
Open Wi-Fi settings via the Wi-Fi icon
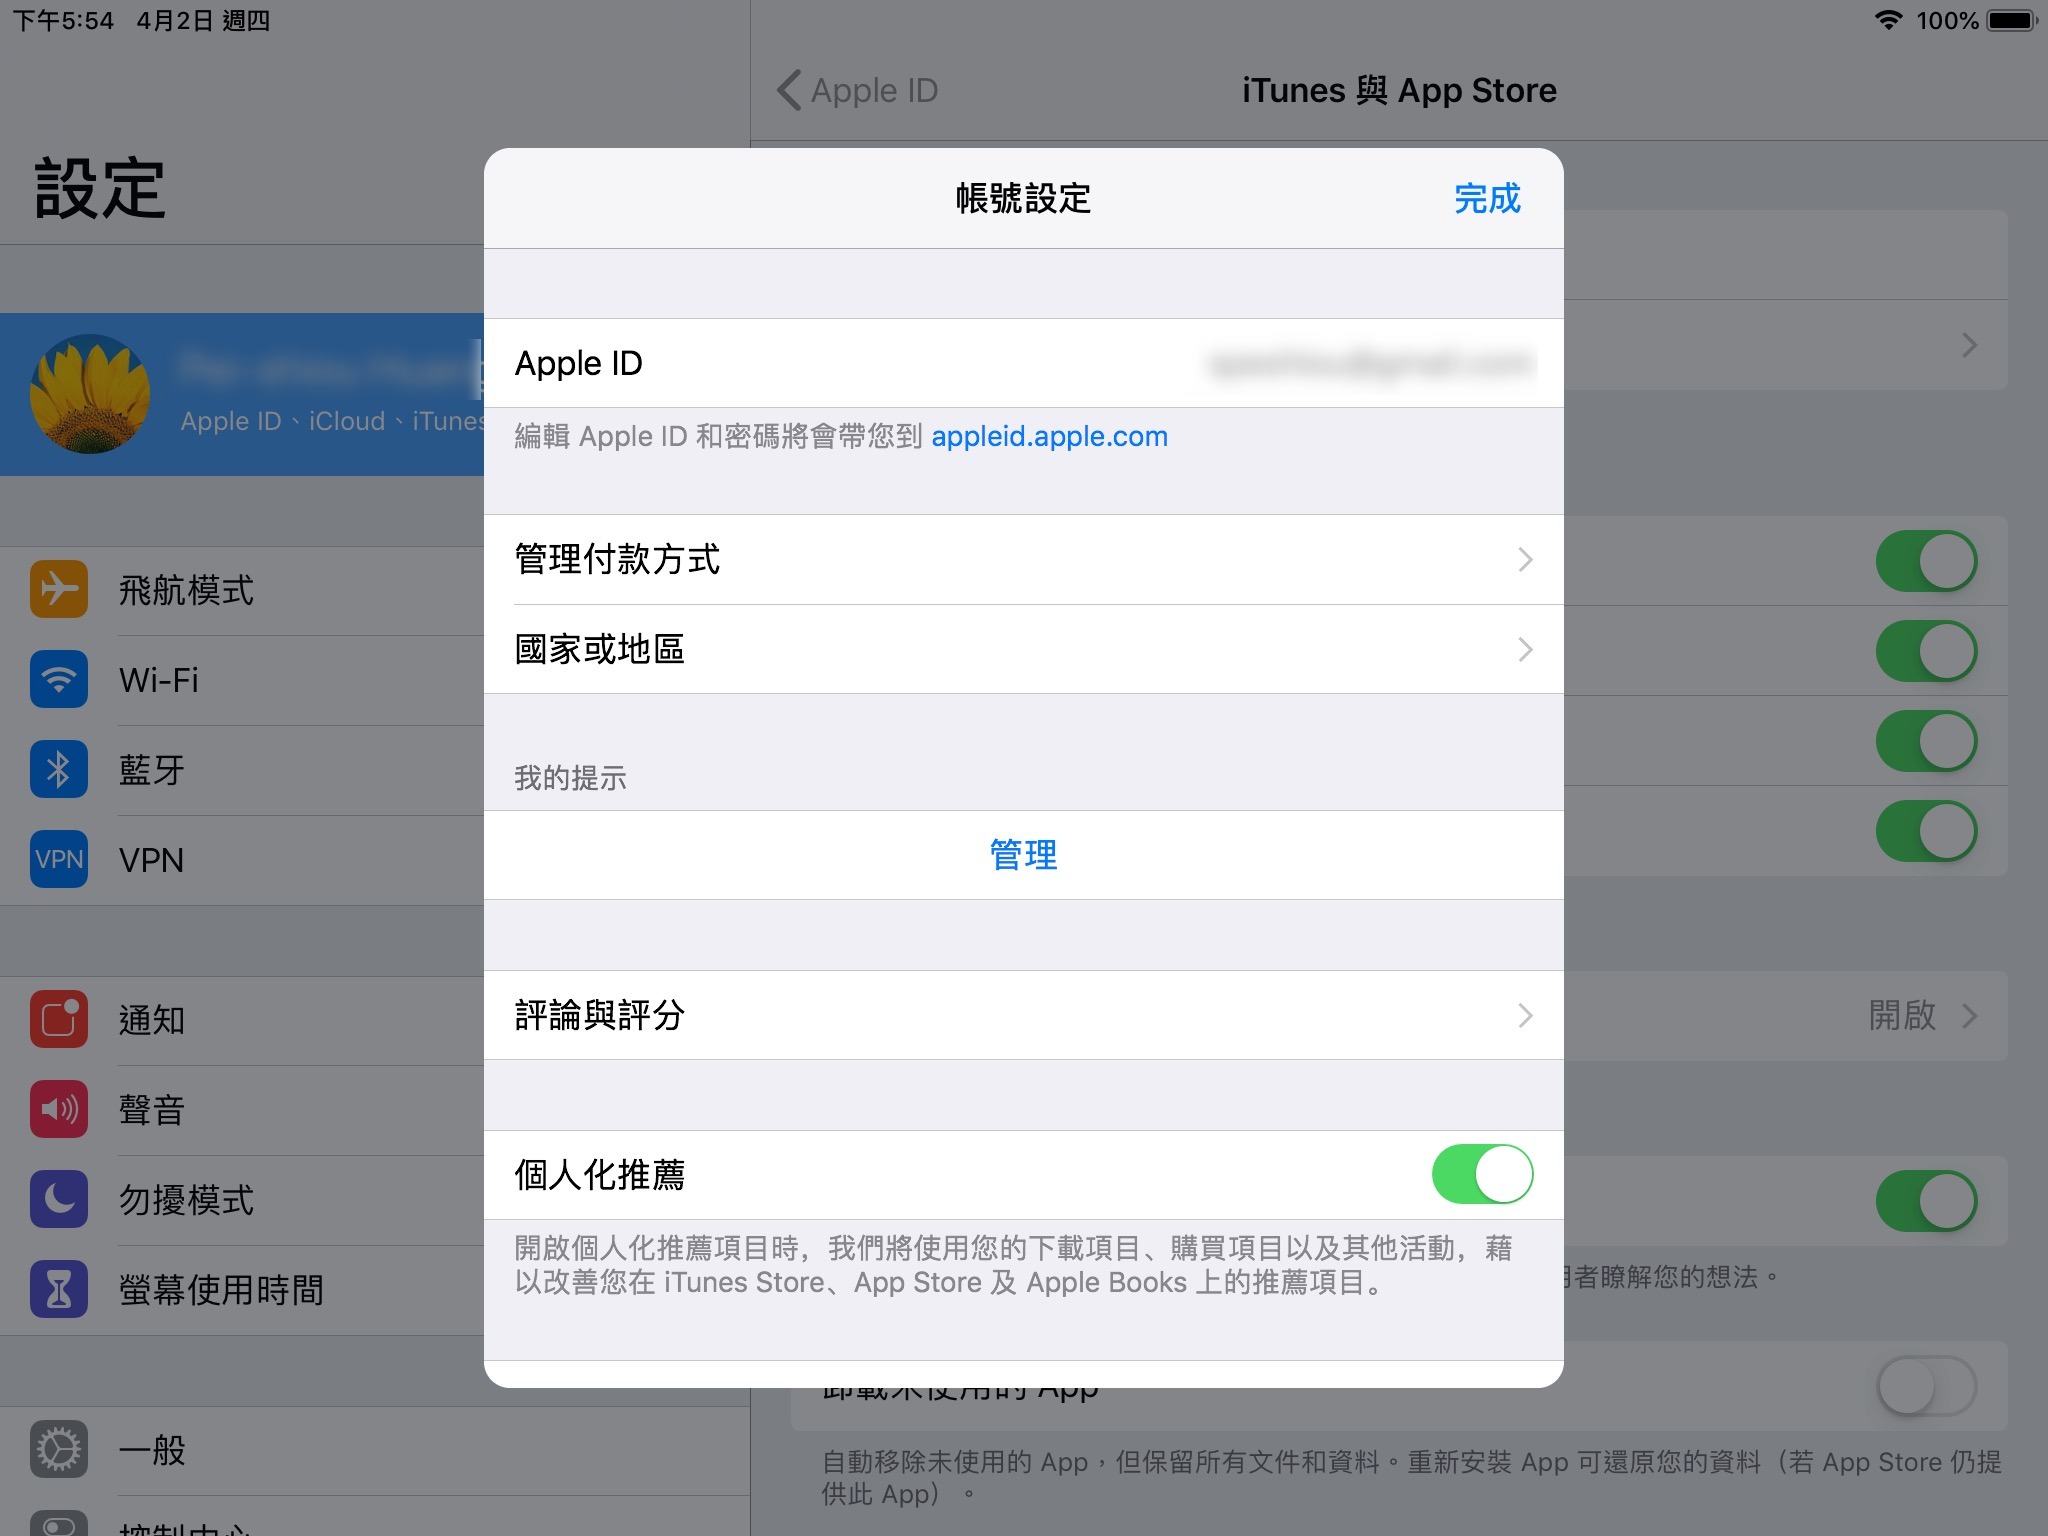pyautogui.click(x=59, y=679)
